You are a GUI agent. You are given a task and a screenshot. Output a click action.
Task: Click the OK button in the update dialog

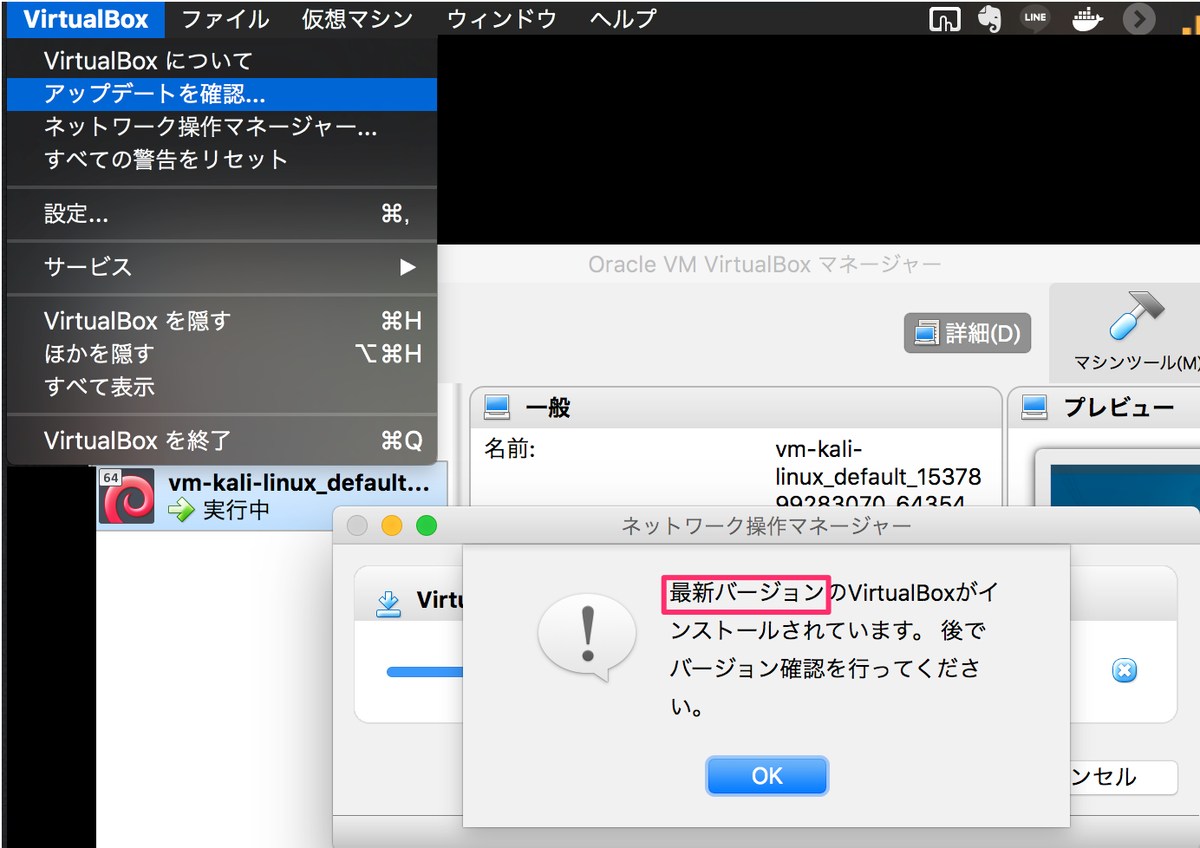pyautogui.click(x=767, y=776)
